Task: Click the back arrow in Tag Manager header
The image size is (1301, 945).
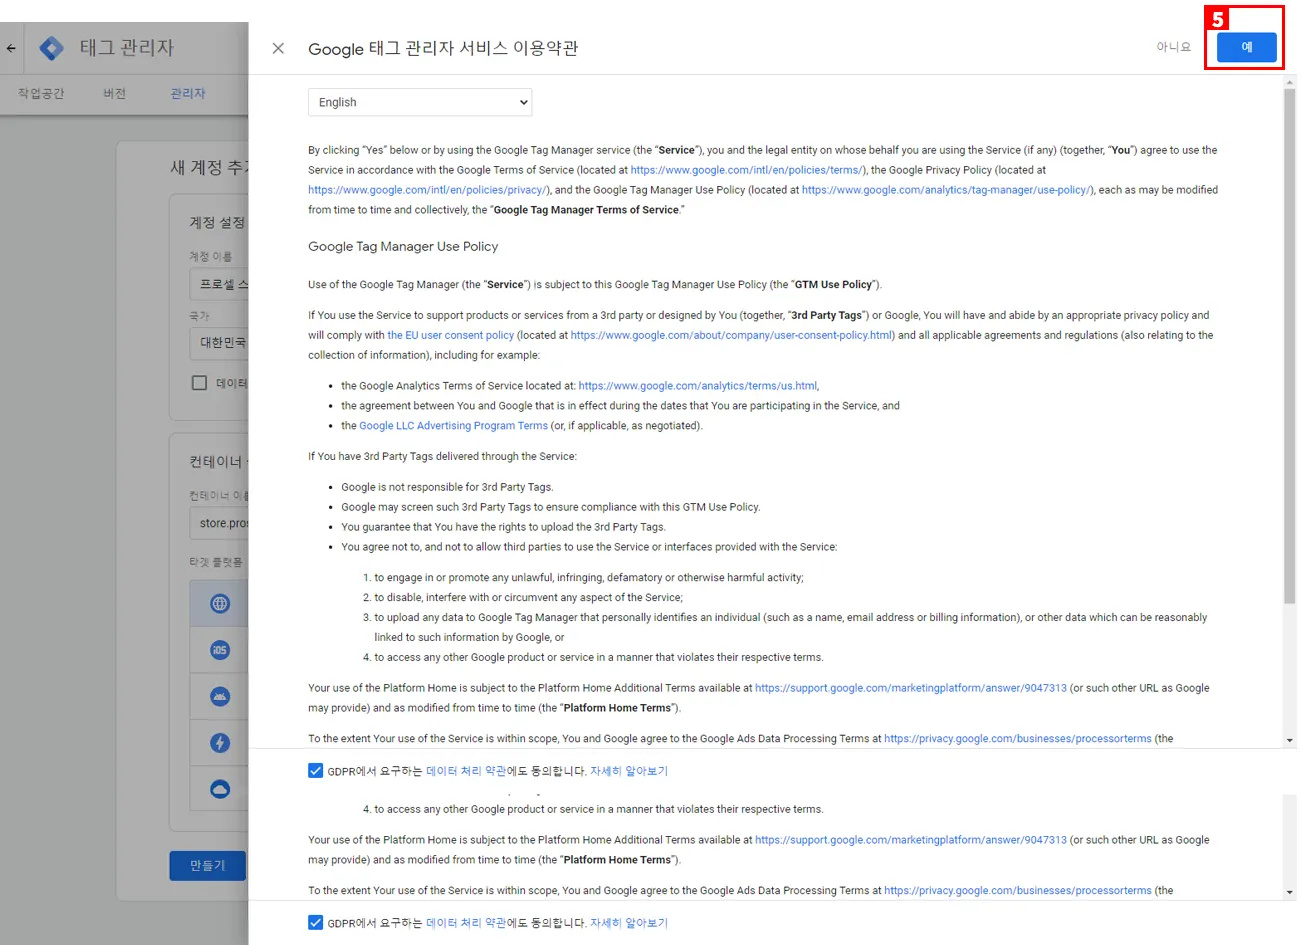Action: pyautogui.click(x=11, y=48)
